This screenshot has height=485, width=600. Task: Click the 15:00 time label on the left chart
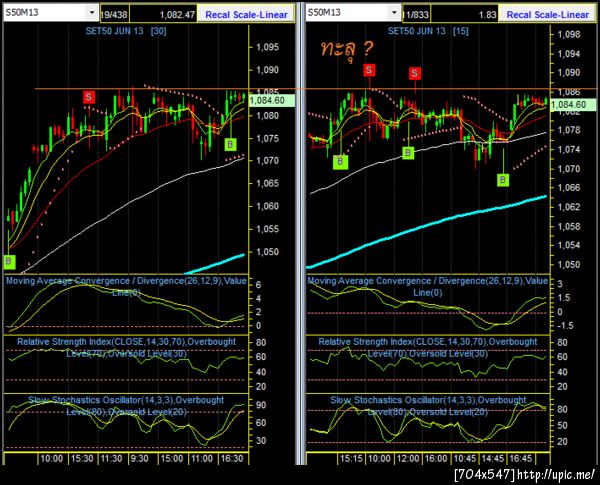tap(171, 458)
